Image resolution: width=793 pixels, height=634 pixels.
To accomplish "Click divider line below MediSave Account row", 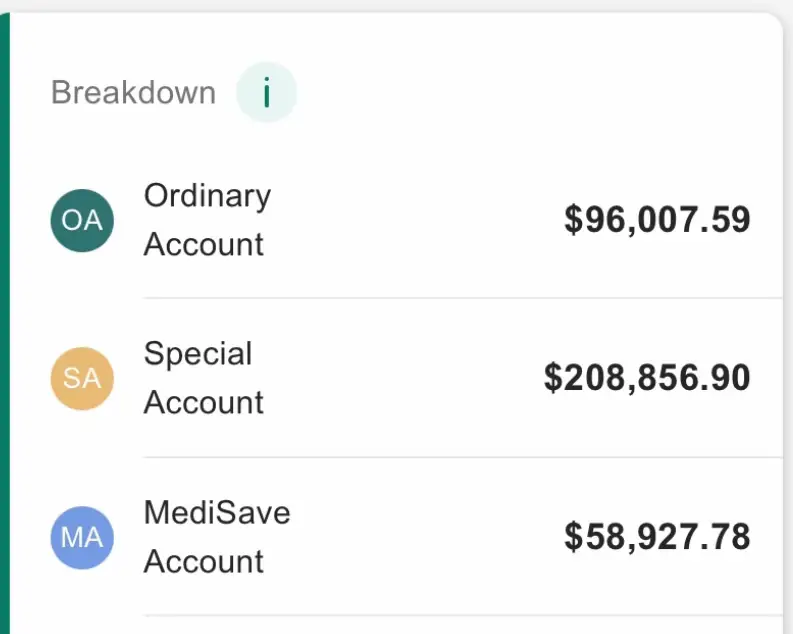I will (460, 615).
